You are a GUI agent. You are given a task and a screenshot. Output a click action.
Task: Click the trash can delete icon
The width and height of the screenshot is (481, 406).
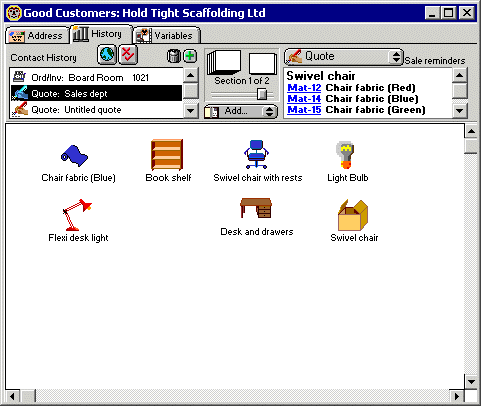click(173, 56)
